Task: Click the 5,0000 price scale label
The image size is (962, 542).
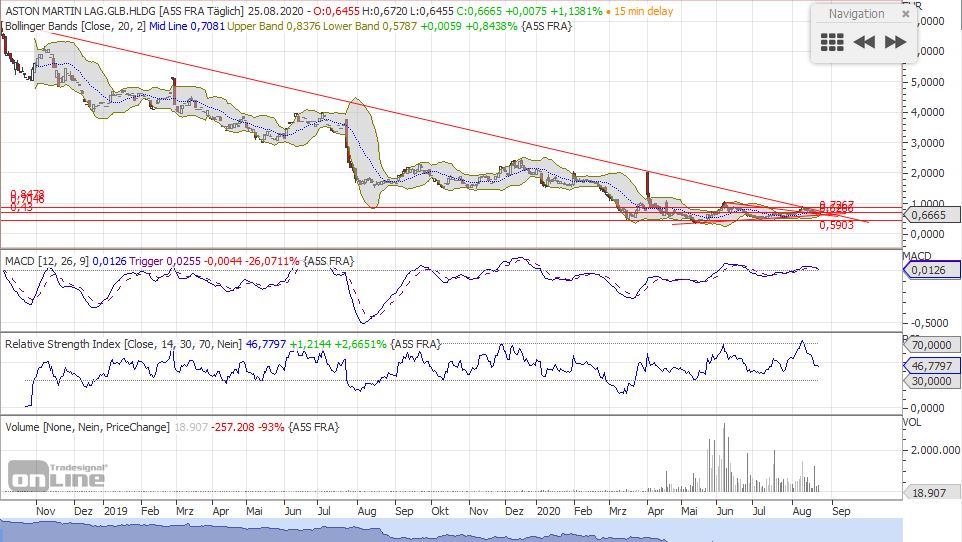Action: pos(927,82)
